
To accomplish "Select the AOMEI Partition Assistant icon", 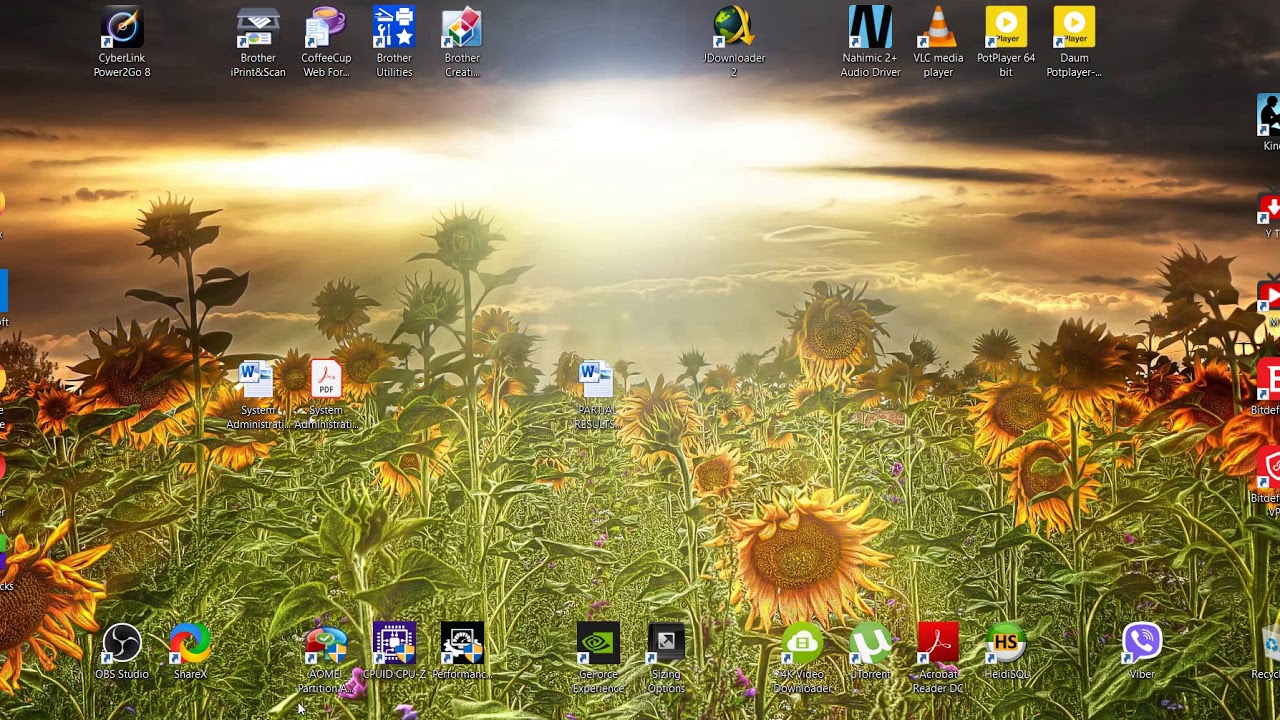I will tap(326, 644).
